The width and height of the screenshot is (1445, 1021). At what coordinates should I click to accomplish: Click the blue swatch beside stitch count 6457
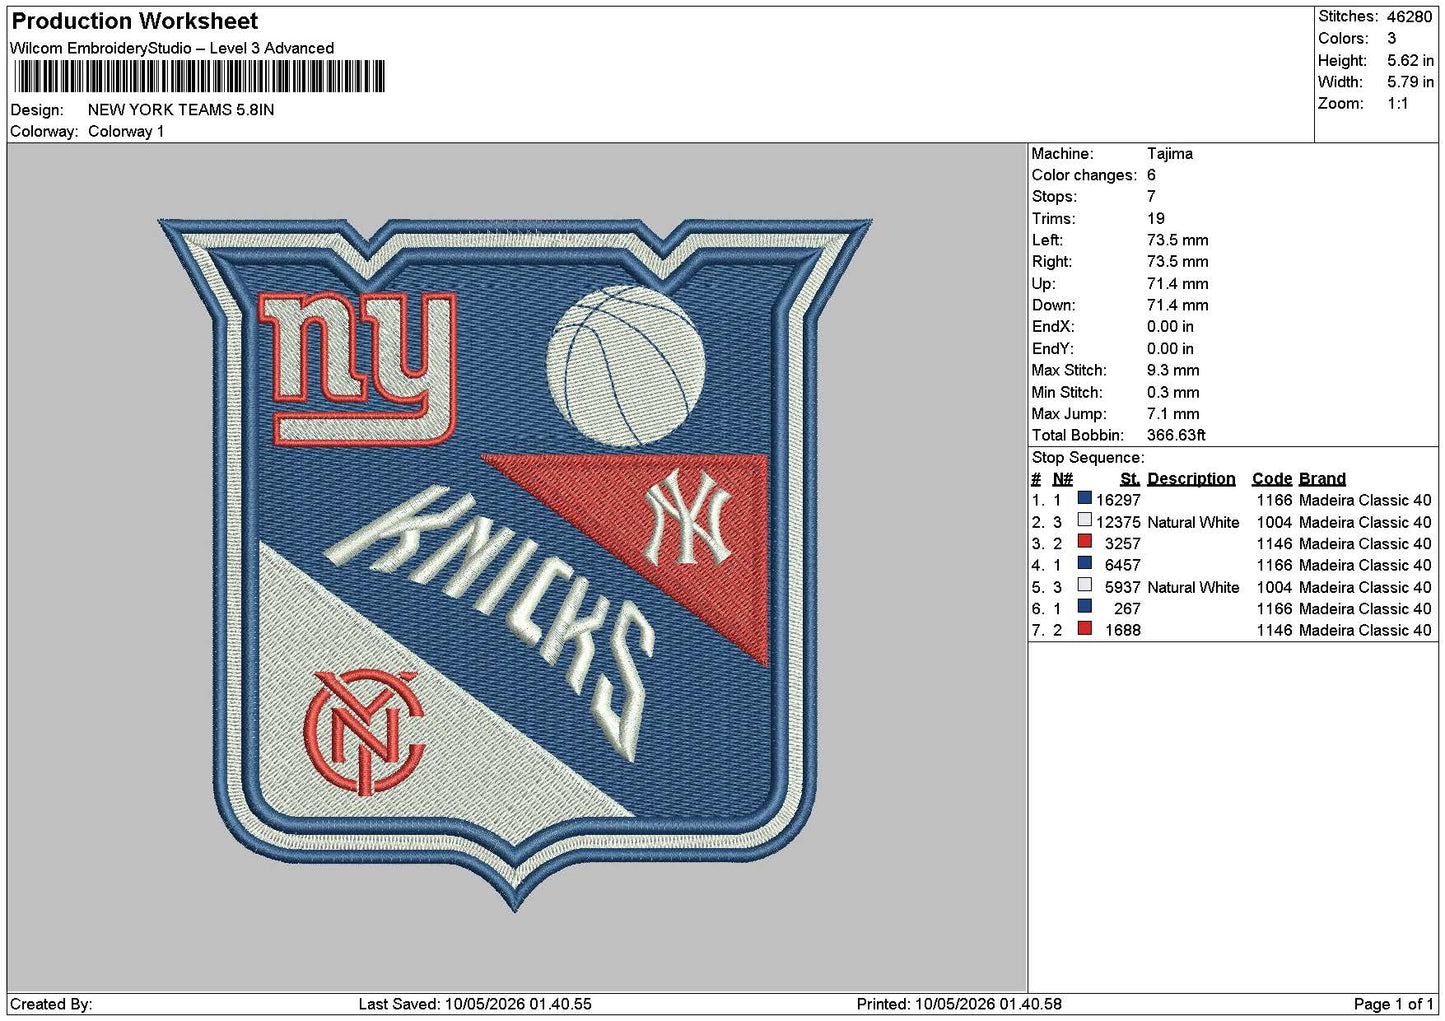(1084, 563)
